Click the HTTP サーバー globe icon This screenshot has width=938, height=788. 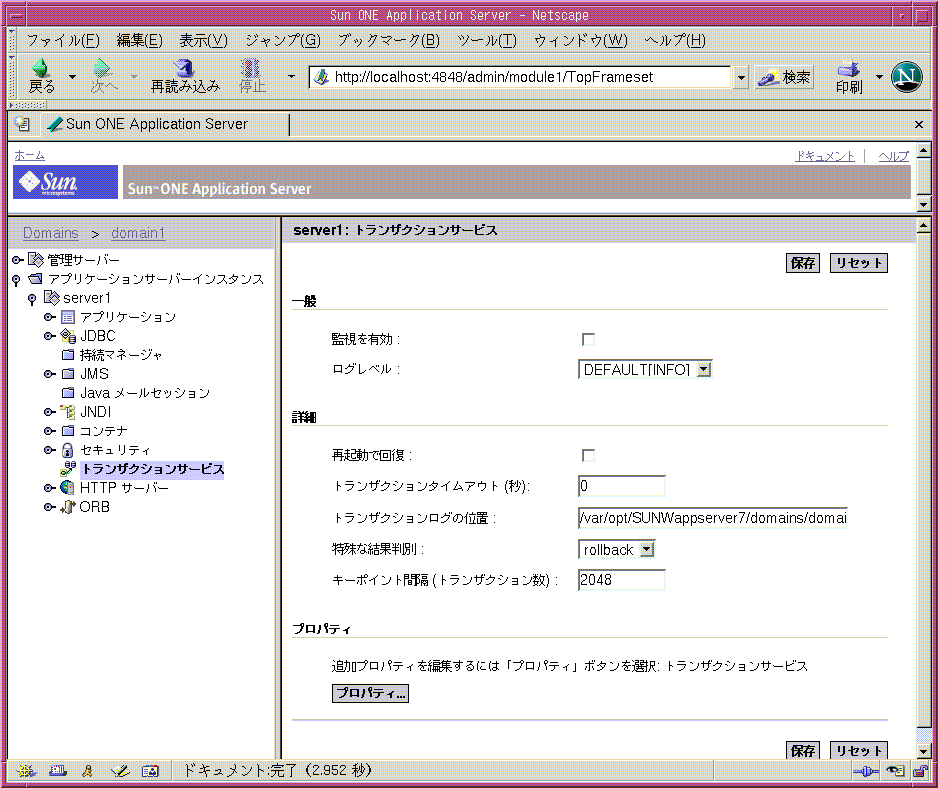point(68,488)
